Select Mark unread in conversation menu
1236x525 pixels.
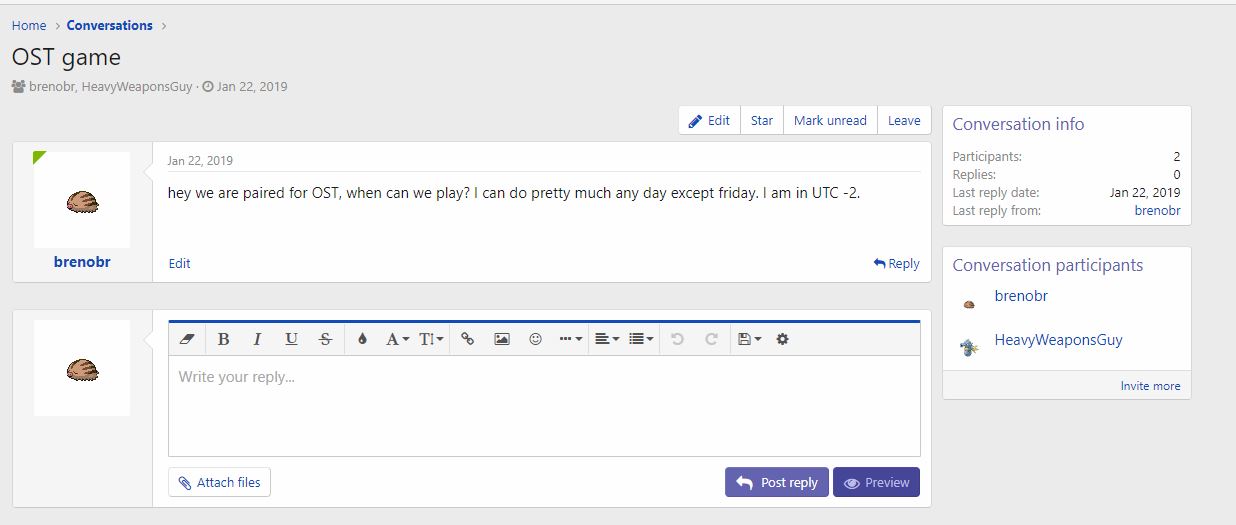point(830,120)
